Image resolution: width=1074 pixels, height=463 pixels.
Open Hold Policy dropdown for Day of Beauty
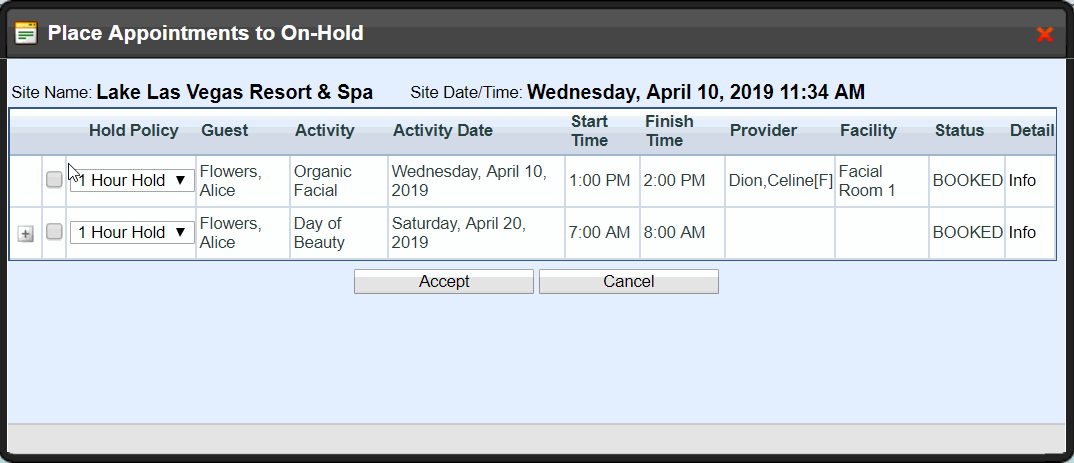(x=132, y=233)
